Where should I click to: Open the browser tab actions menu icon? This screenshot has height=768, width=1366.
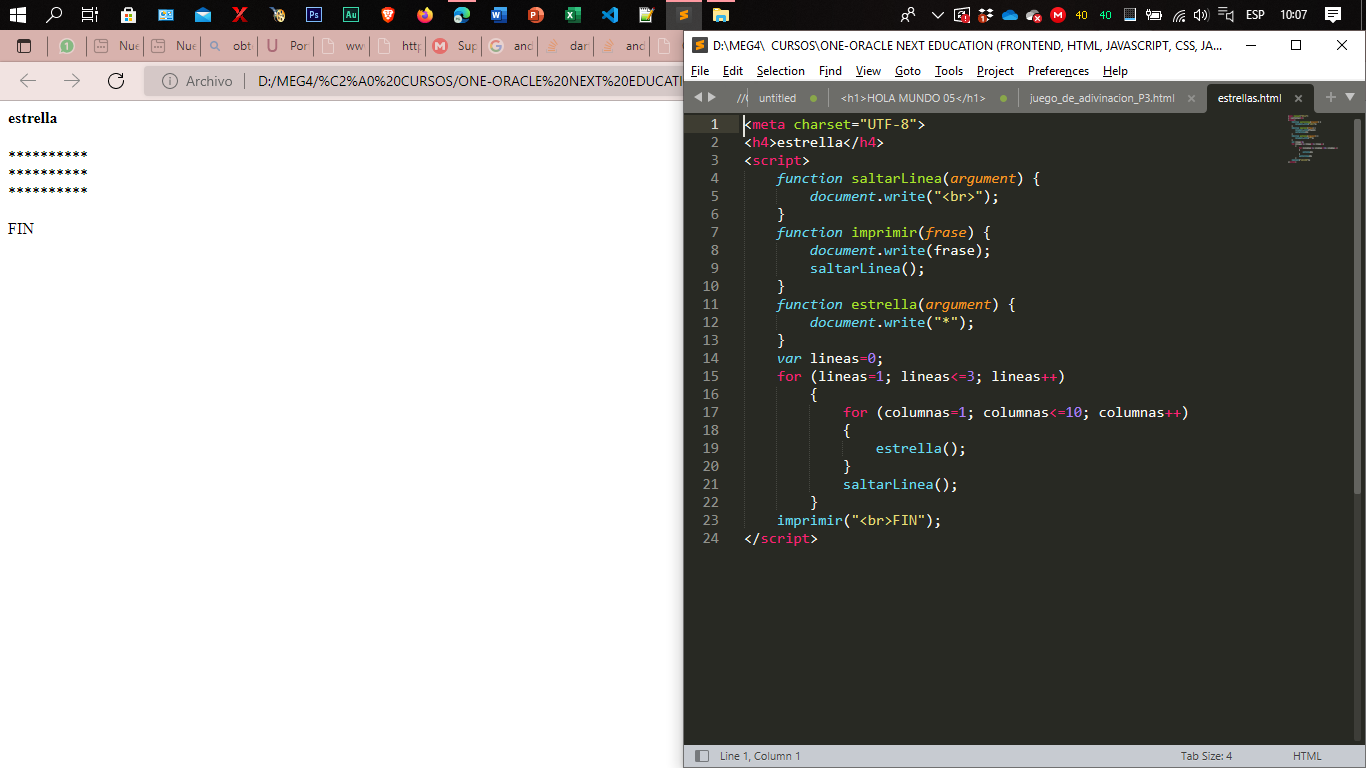pyautogui.click(x=24, y=46)
